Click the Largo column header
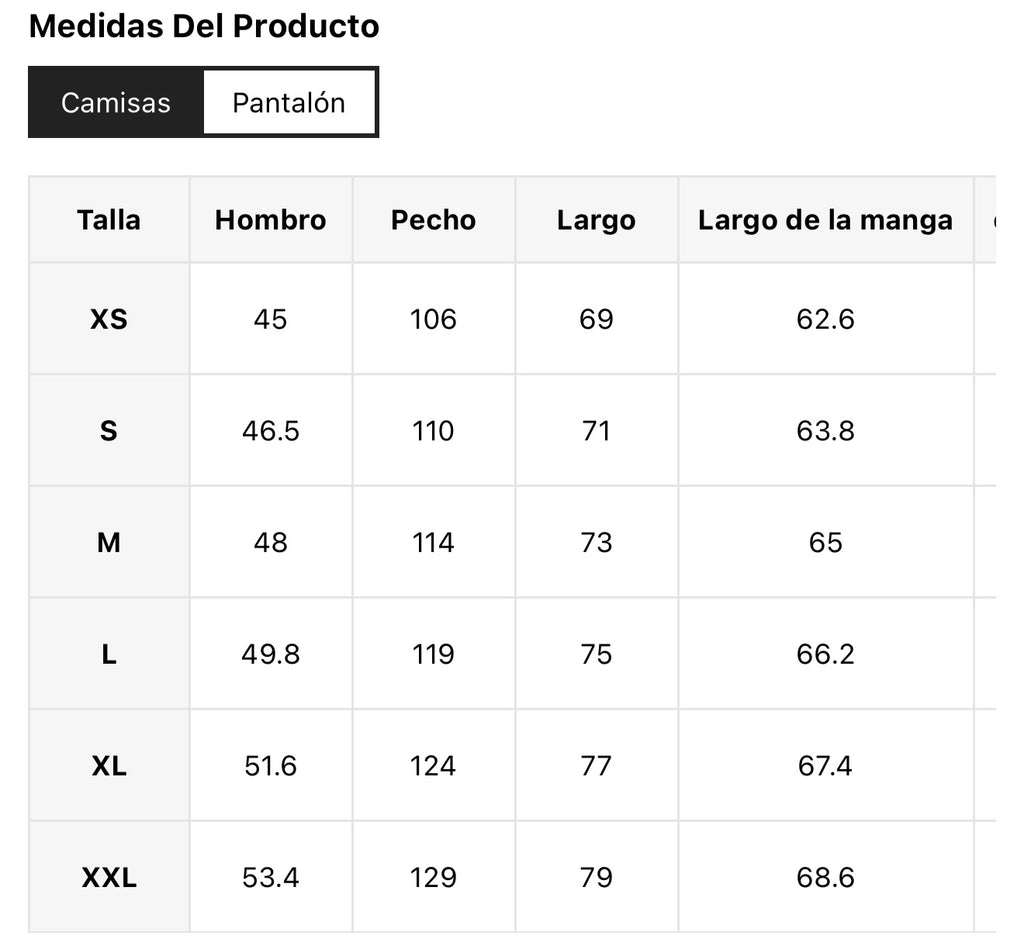The width and height of the screenshot is (1024, 946). coord(596,220)
